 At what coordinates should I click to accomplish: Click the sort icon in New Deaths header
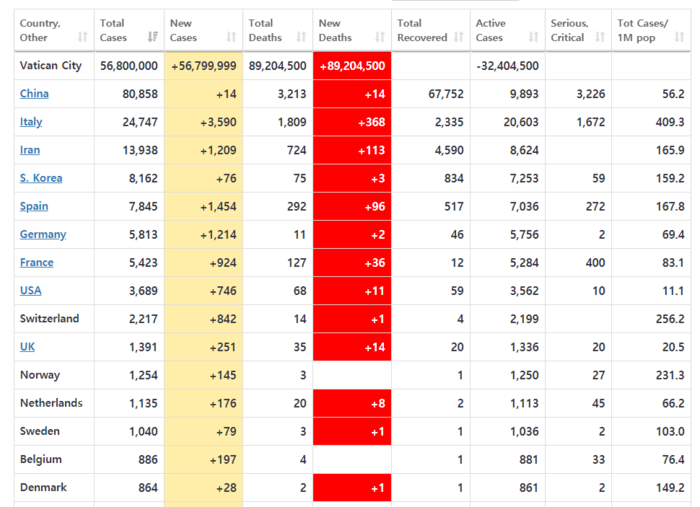(x=379, y=37)
